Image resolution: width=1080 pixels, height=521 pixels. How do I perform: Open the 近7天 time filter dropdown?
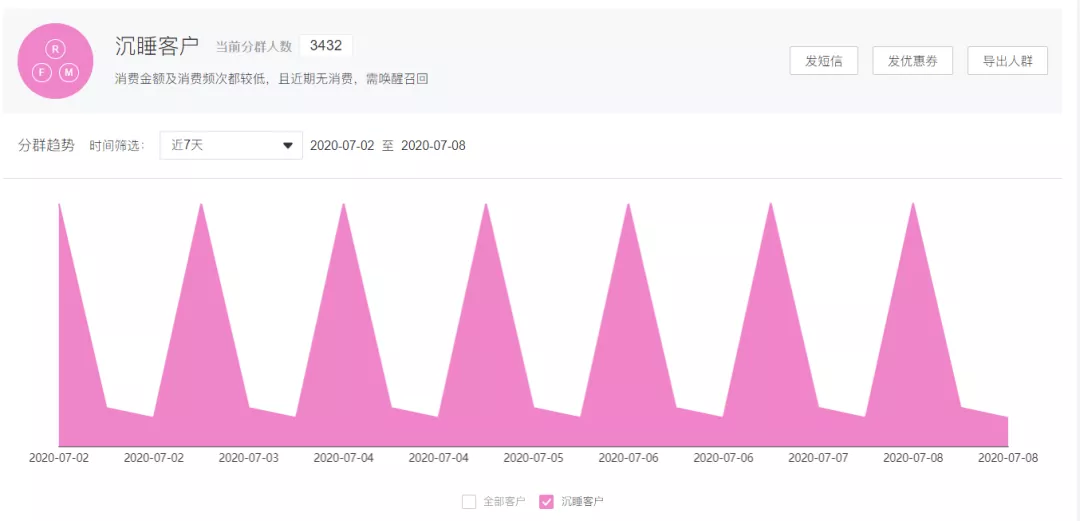[x=231, y=145]
